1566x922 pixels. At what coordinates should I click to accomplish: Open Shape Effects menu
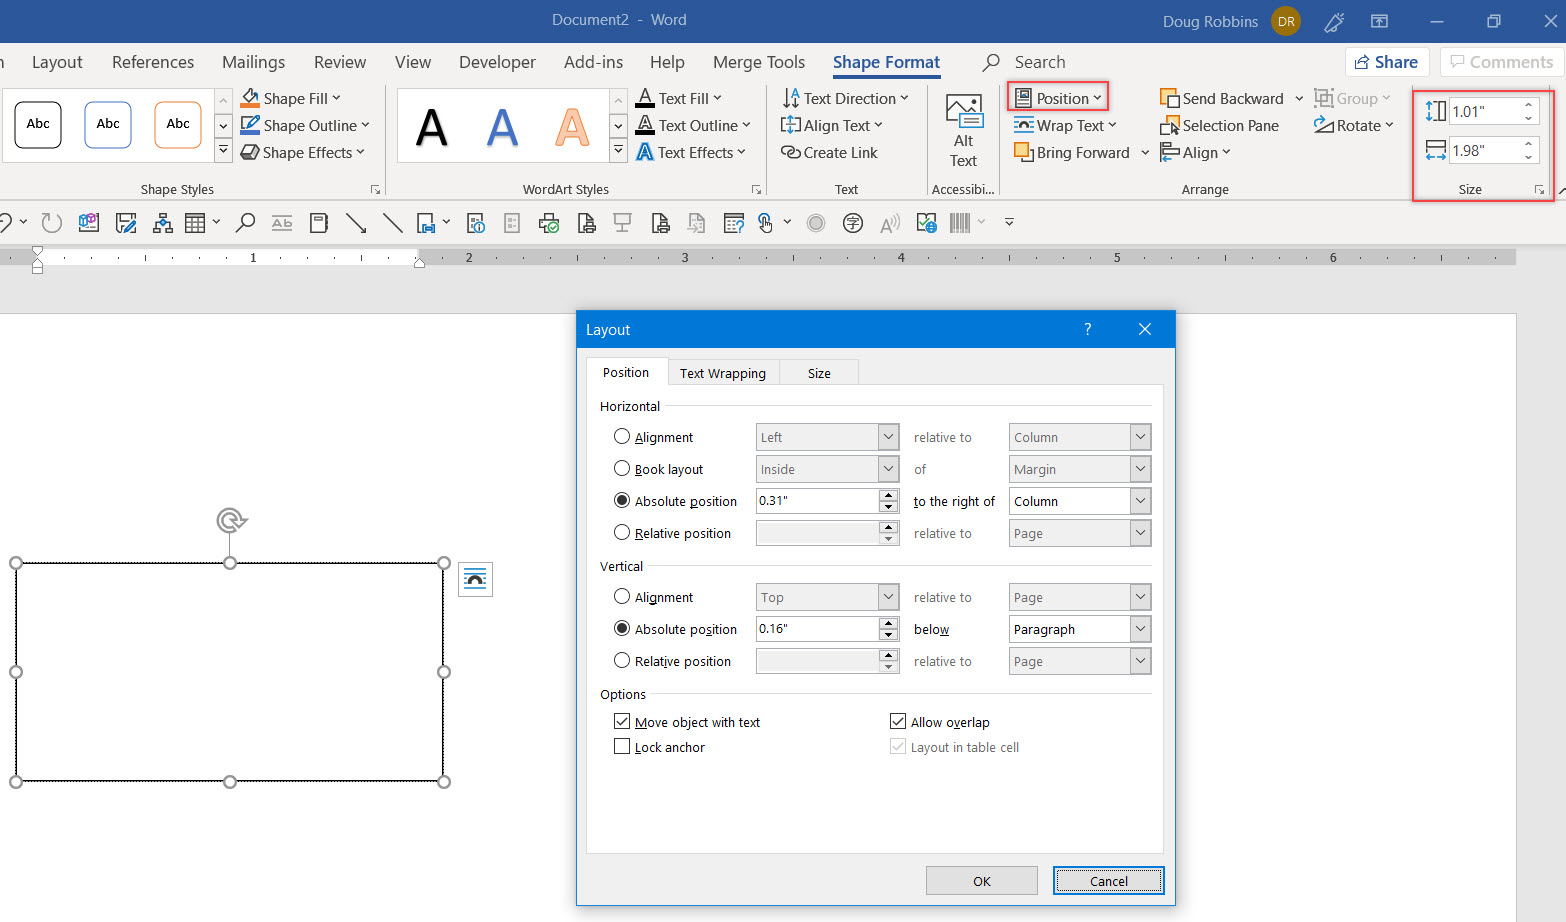[x=303, y=152]
